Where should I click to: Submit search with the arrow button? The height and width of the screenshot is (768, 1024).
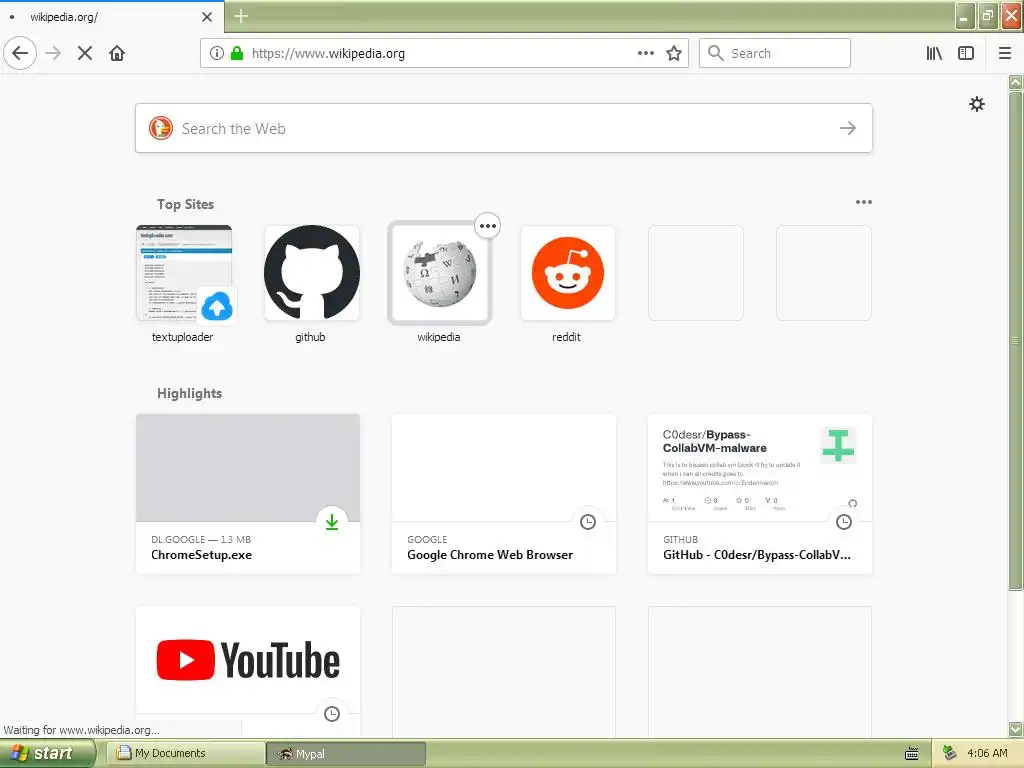click(x=848, y=128)
